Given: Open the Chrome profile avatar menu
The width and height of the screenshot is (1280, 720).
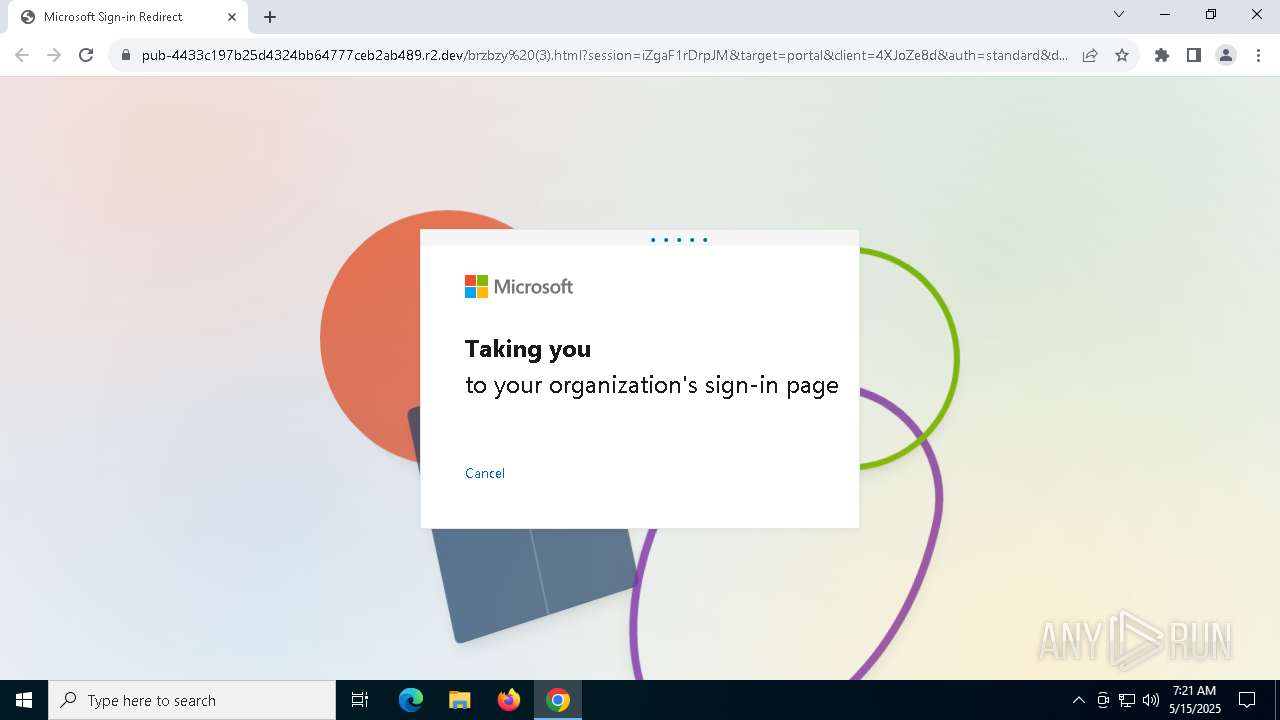Looking at the screenshot, I should (x=1226, y=55).
